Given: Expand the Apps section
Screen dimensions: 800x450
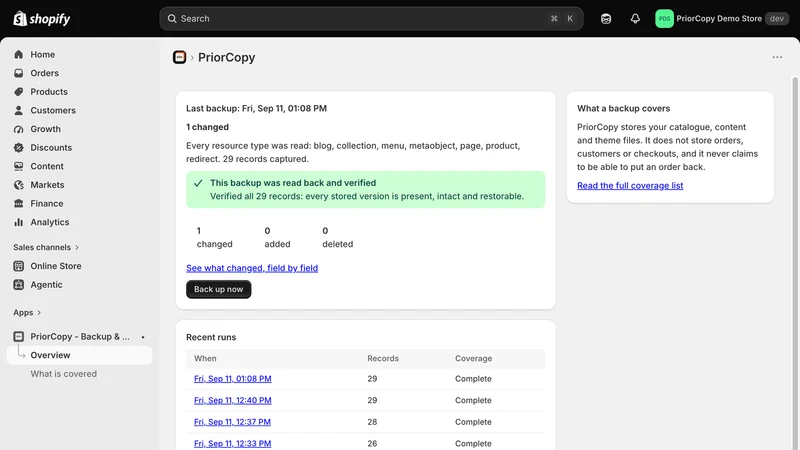Looking at the screenshot, I should click(27, 312).
